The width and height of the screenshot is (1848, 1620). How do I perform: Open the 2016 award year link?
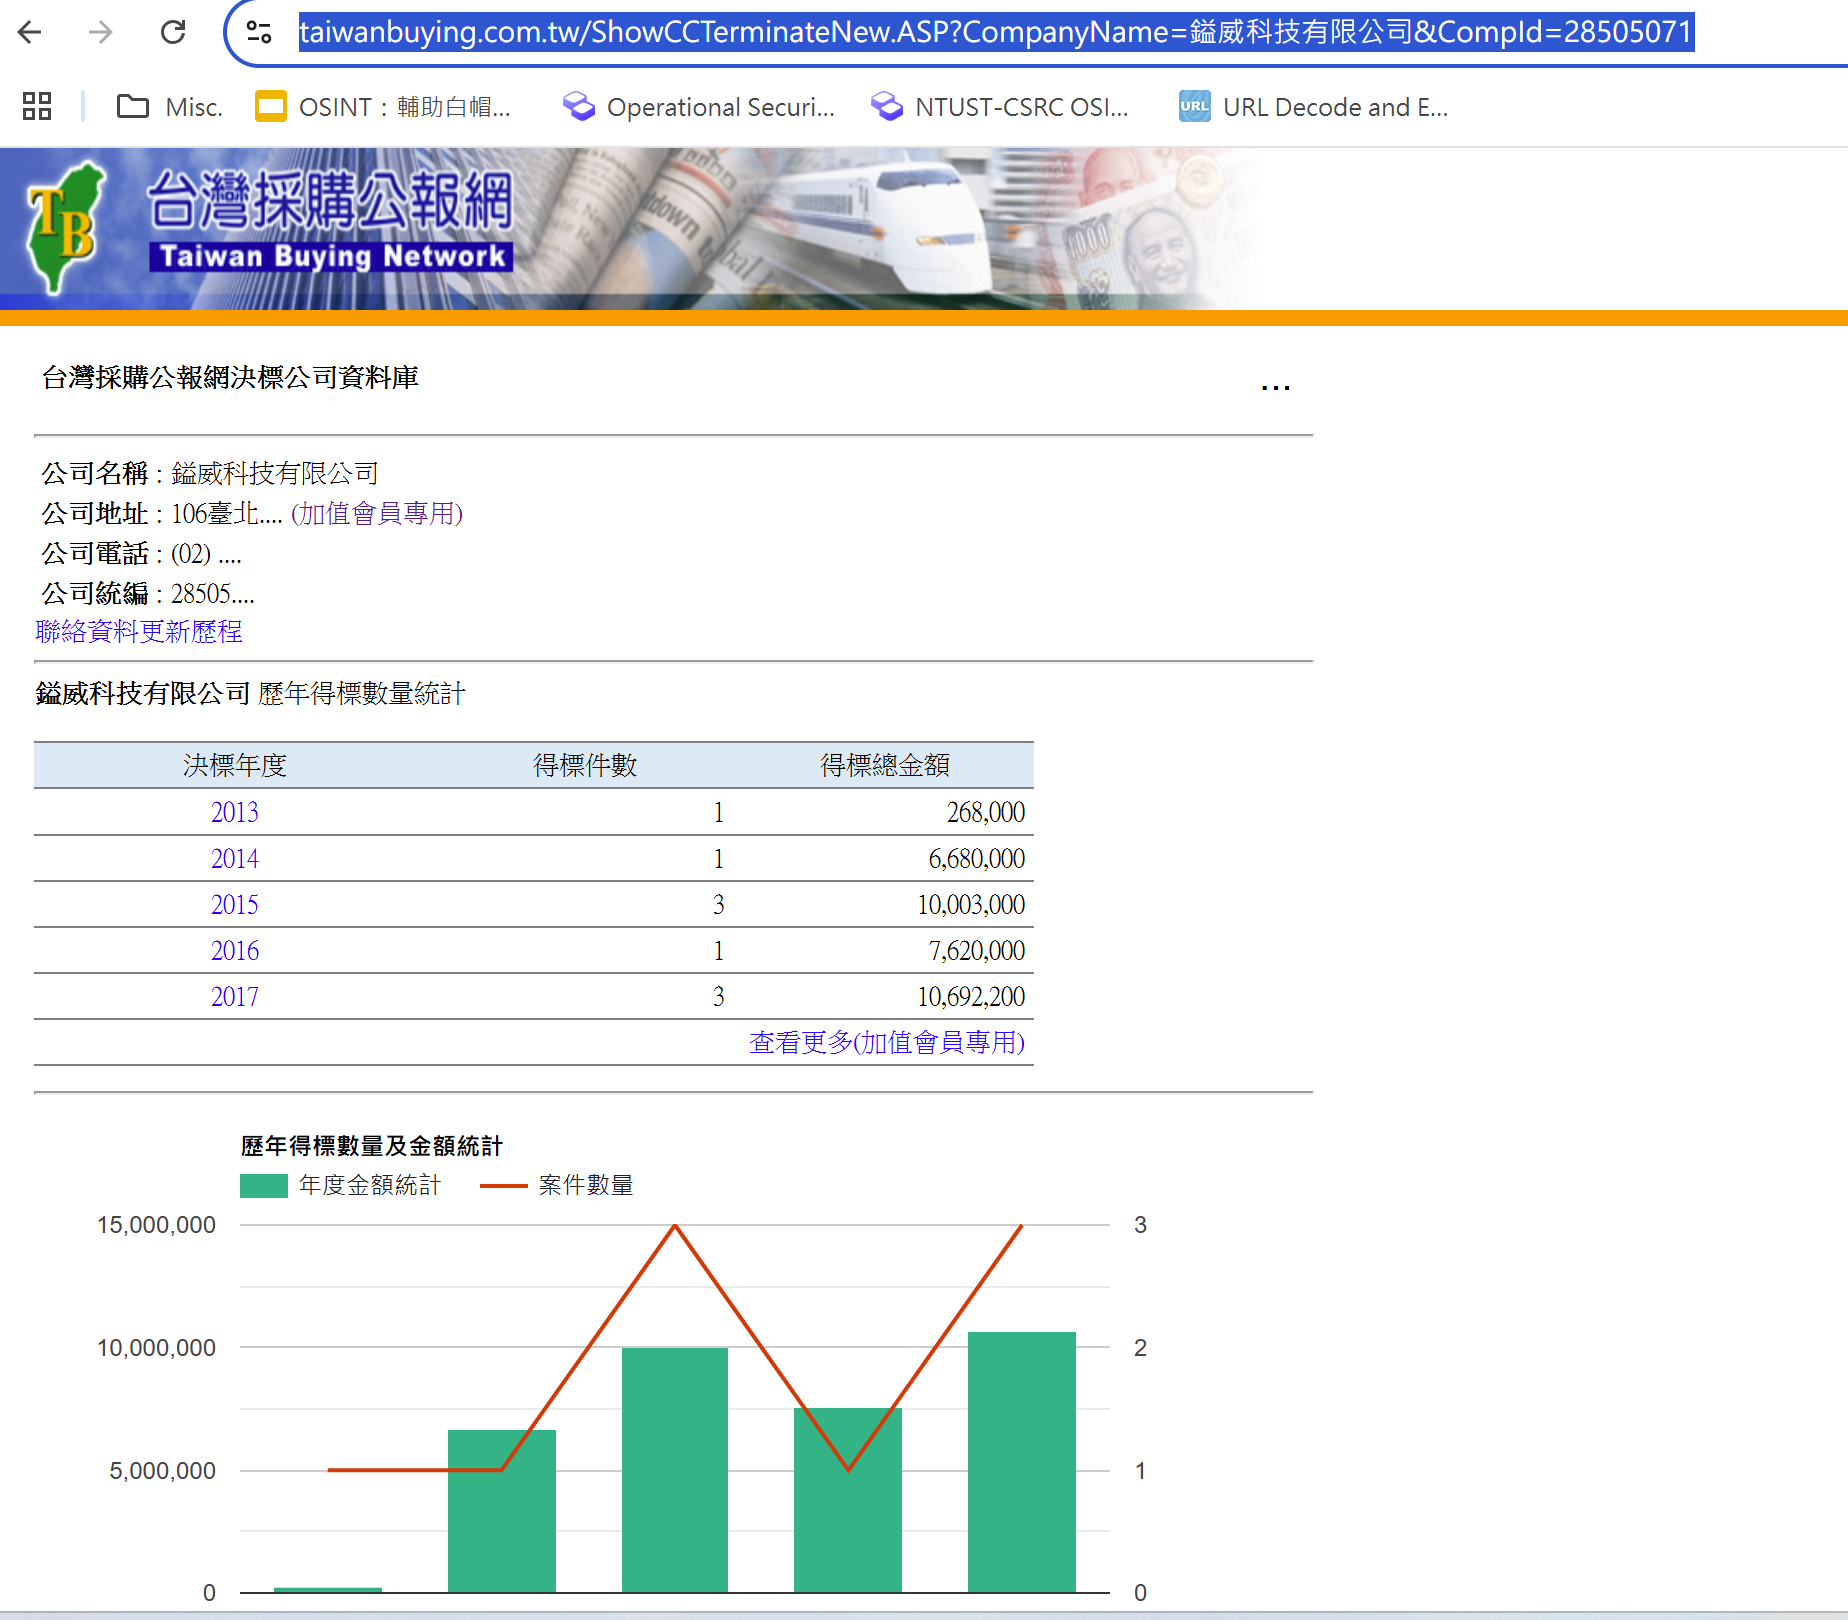(235, 950)
